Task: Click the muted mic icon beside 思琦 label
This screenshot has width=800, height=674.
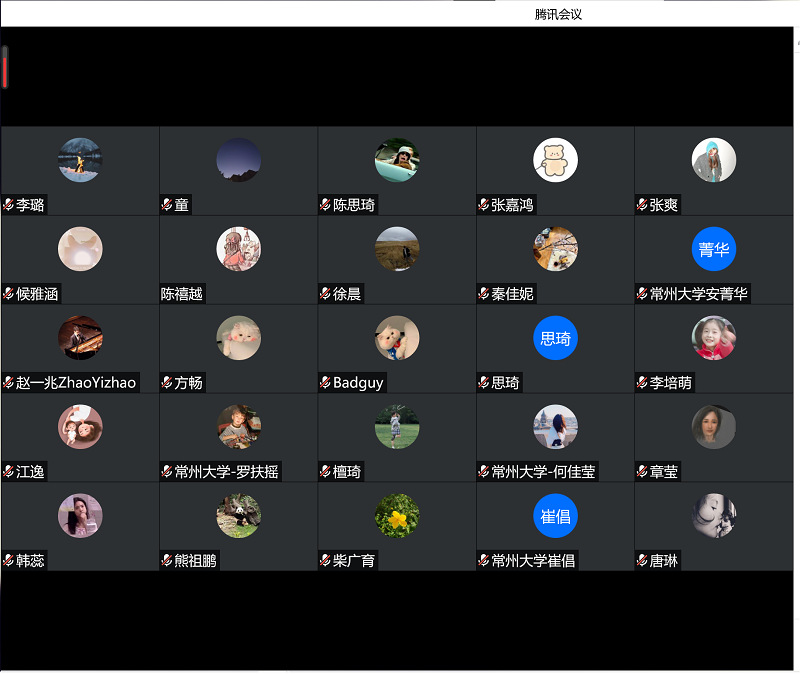Action: coord(484,383)
